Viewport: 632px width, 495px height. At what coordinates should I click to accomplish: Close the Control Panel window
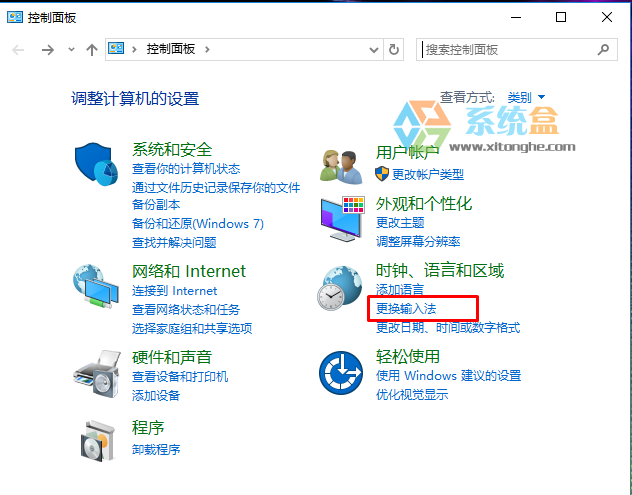pyautogui.click(x=607, y=17)
